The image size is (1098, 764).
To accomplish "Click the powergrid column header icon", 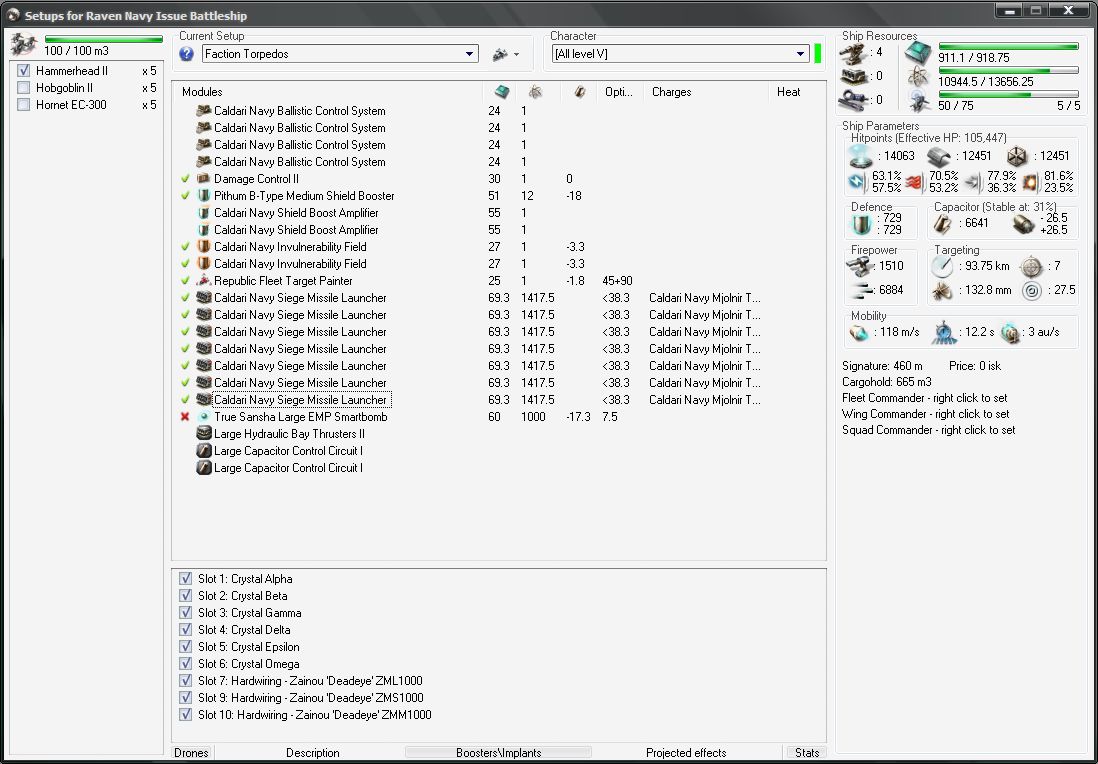I will pos(535,92).
